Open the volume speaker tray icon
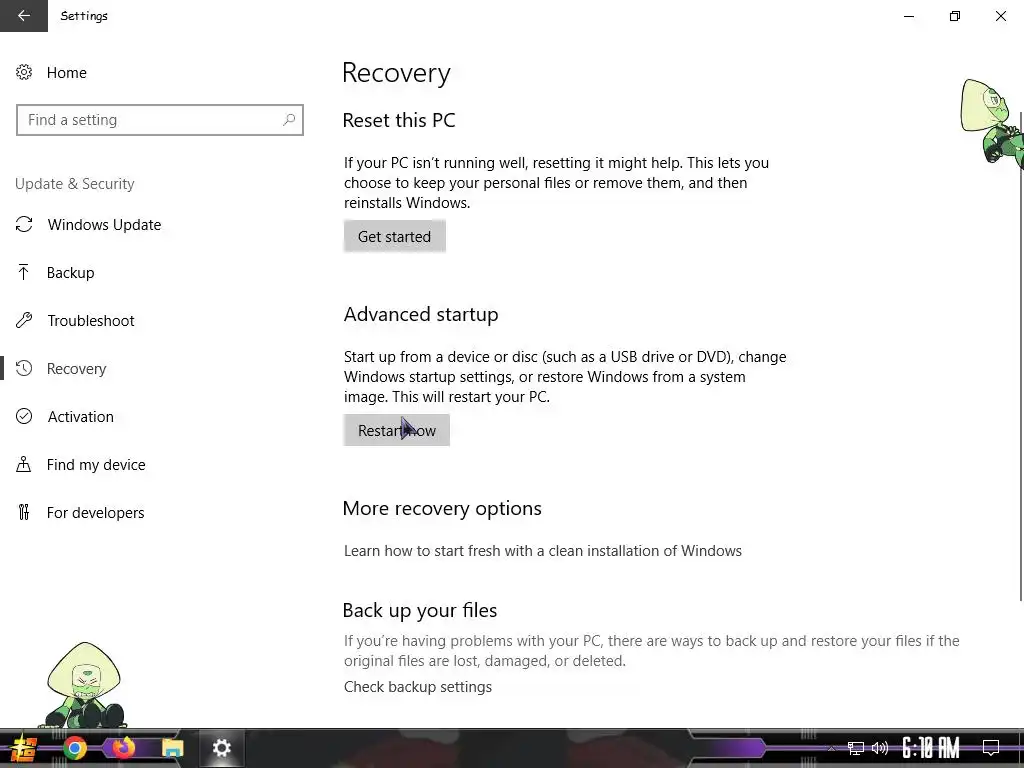Screen dimensions: 1024x768 click(880, 748)
